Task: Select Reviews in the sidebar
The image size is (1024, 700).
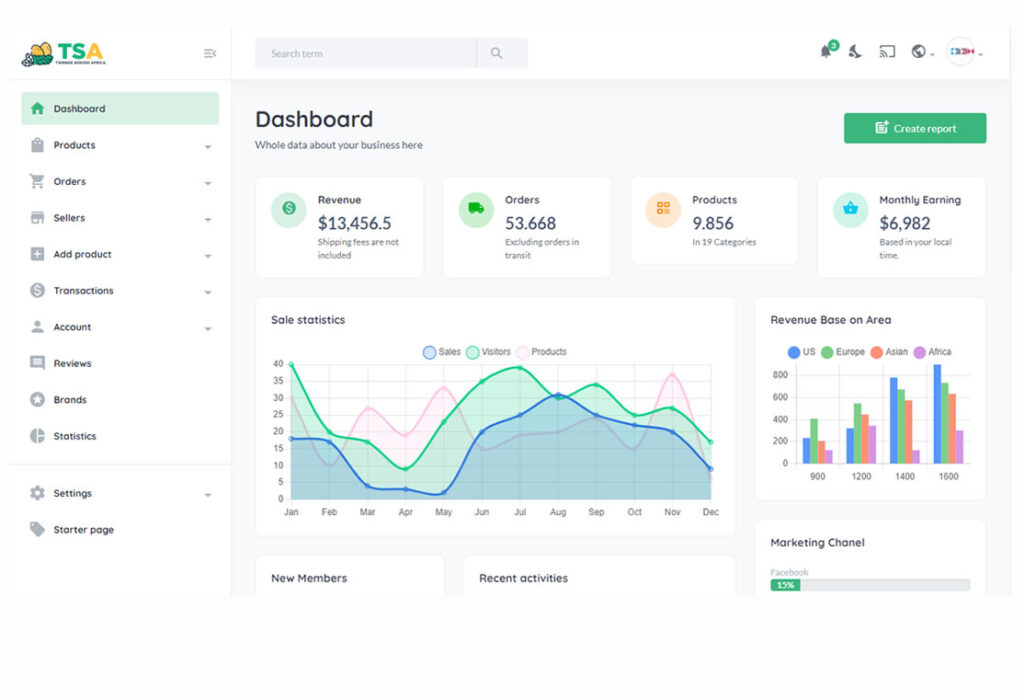Action: coord(72,364)
